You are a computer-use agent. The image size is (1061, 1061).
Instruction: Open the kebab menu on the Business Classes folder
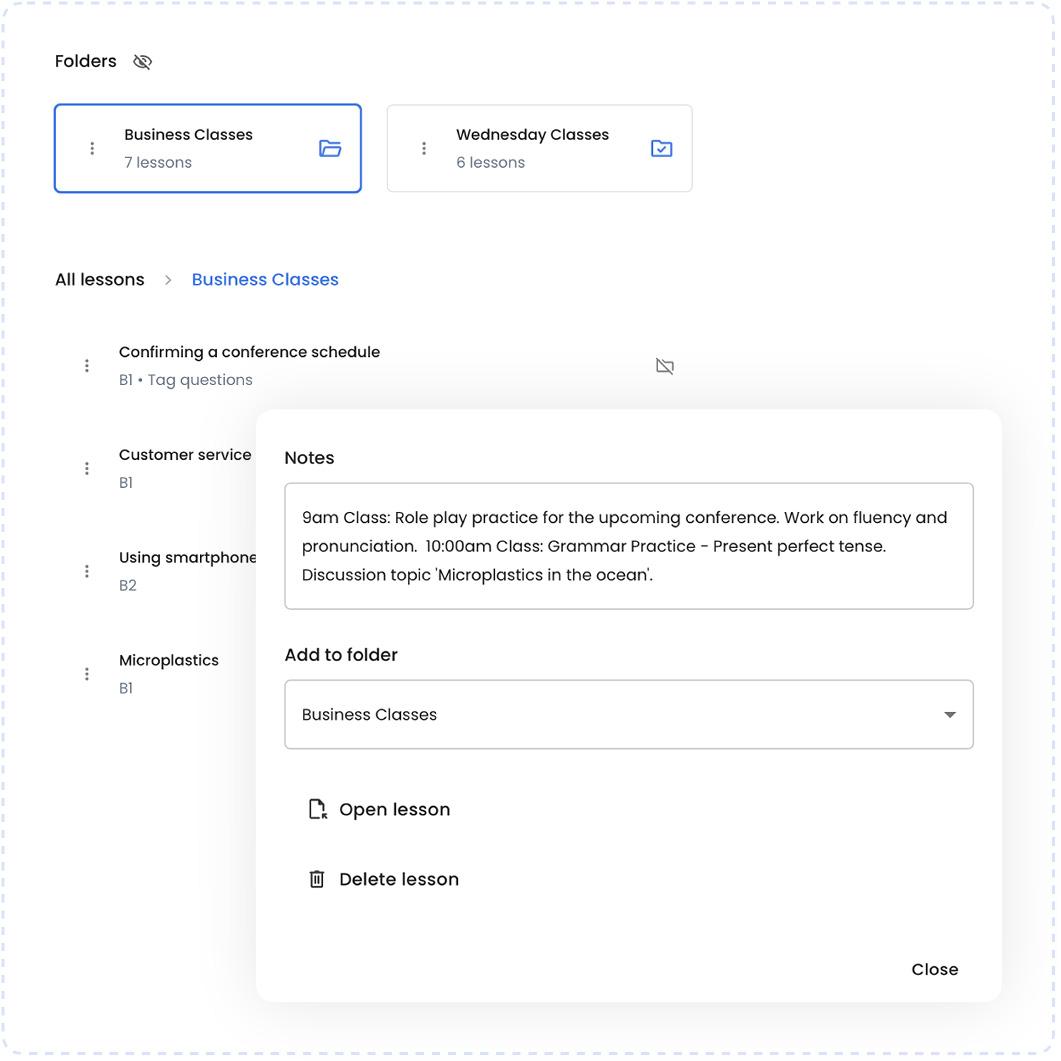click(x=92, y=147)
